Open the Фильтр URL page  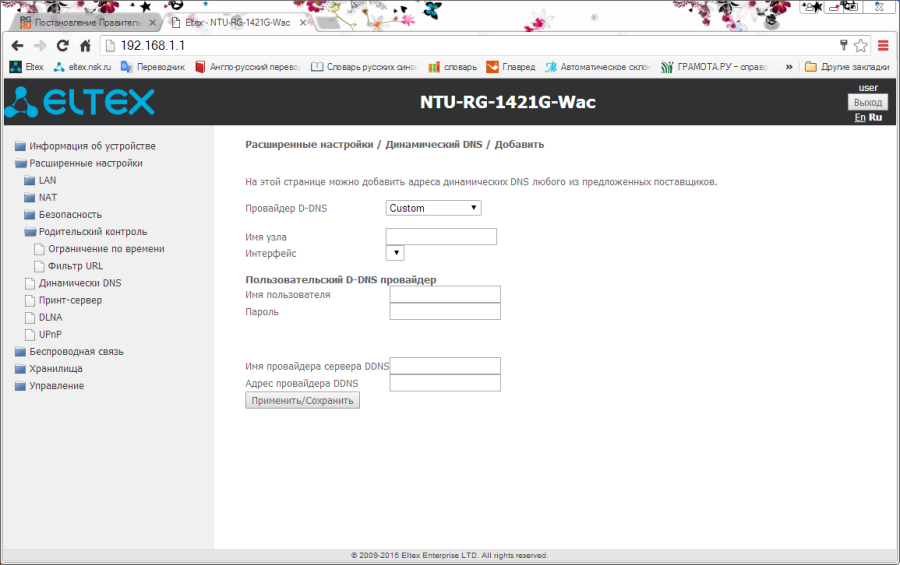coord(68,266)
